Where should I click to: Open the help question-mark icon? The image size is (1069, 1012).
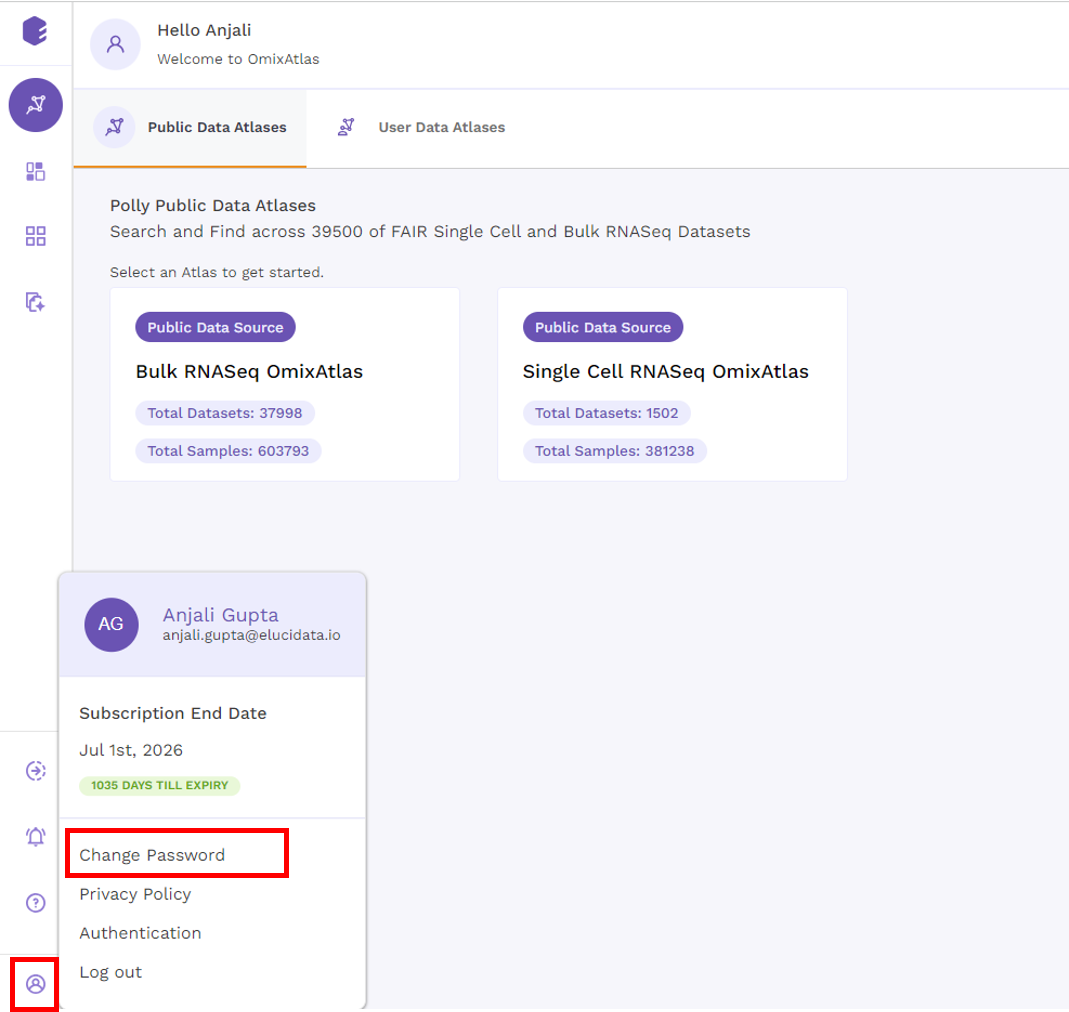[x=35, y=903]
